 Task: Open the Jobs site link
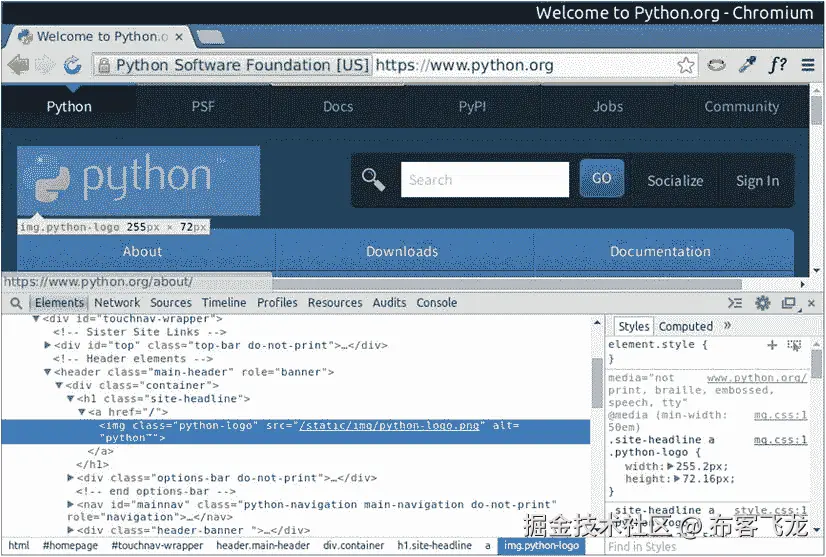pyautogui.click(x=608, y=106)
